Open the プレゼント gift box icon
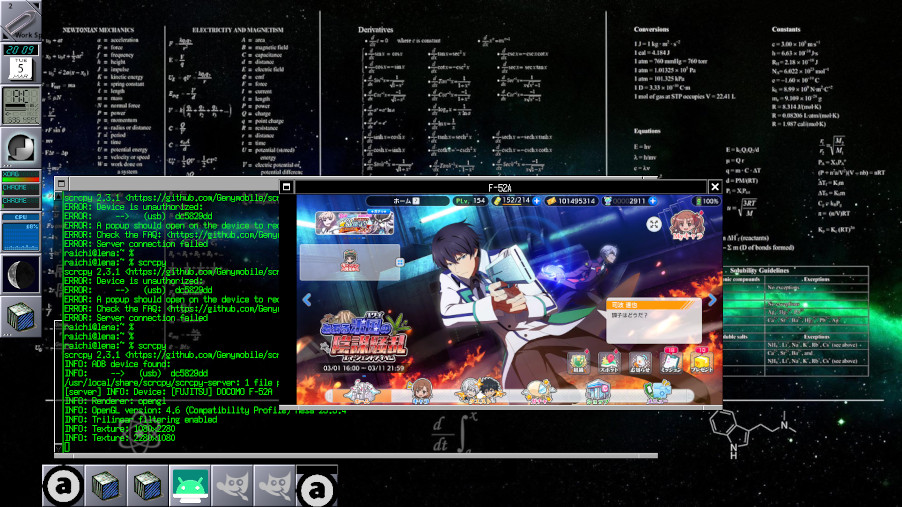The image size is (902, 507). point(701,362)
